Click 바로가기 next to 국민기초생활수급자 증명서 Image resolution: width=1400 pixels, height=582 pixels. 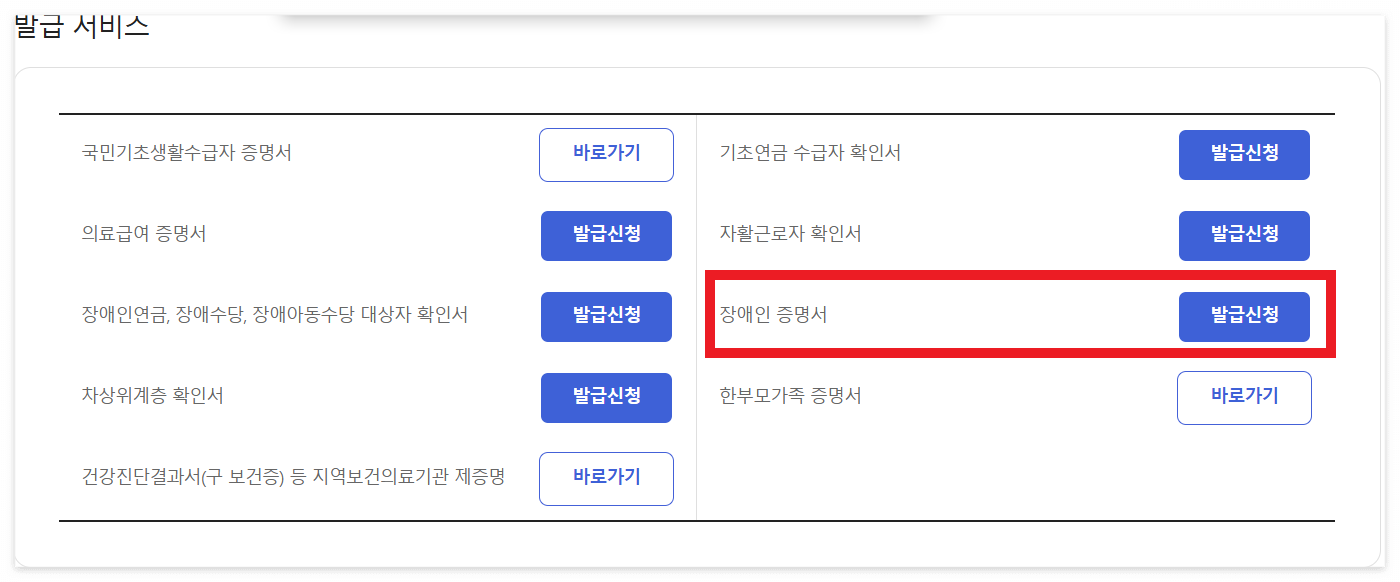coord(606,155)
